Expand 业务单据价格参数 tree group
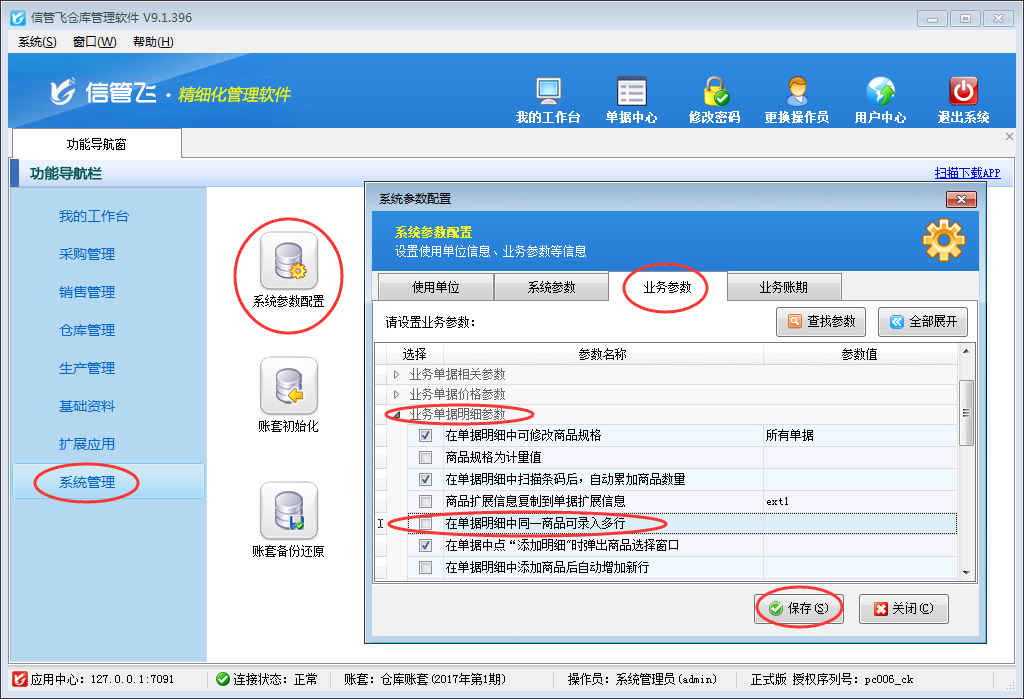 click(396, 395)
